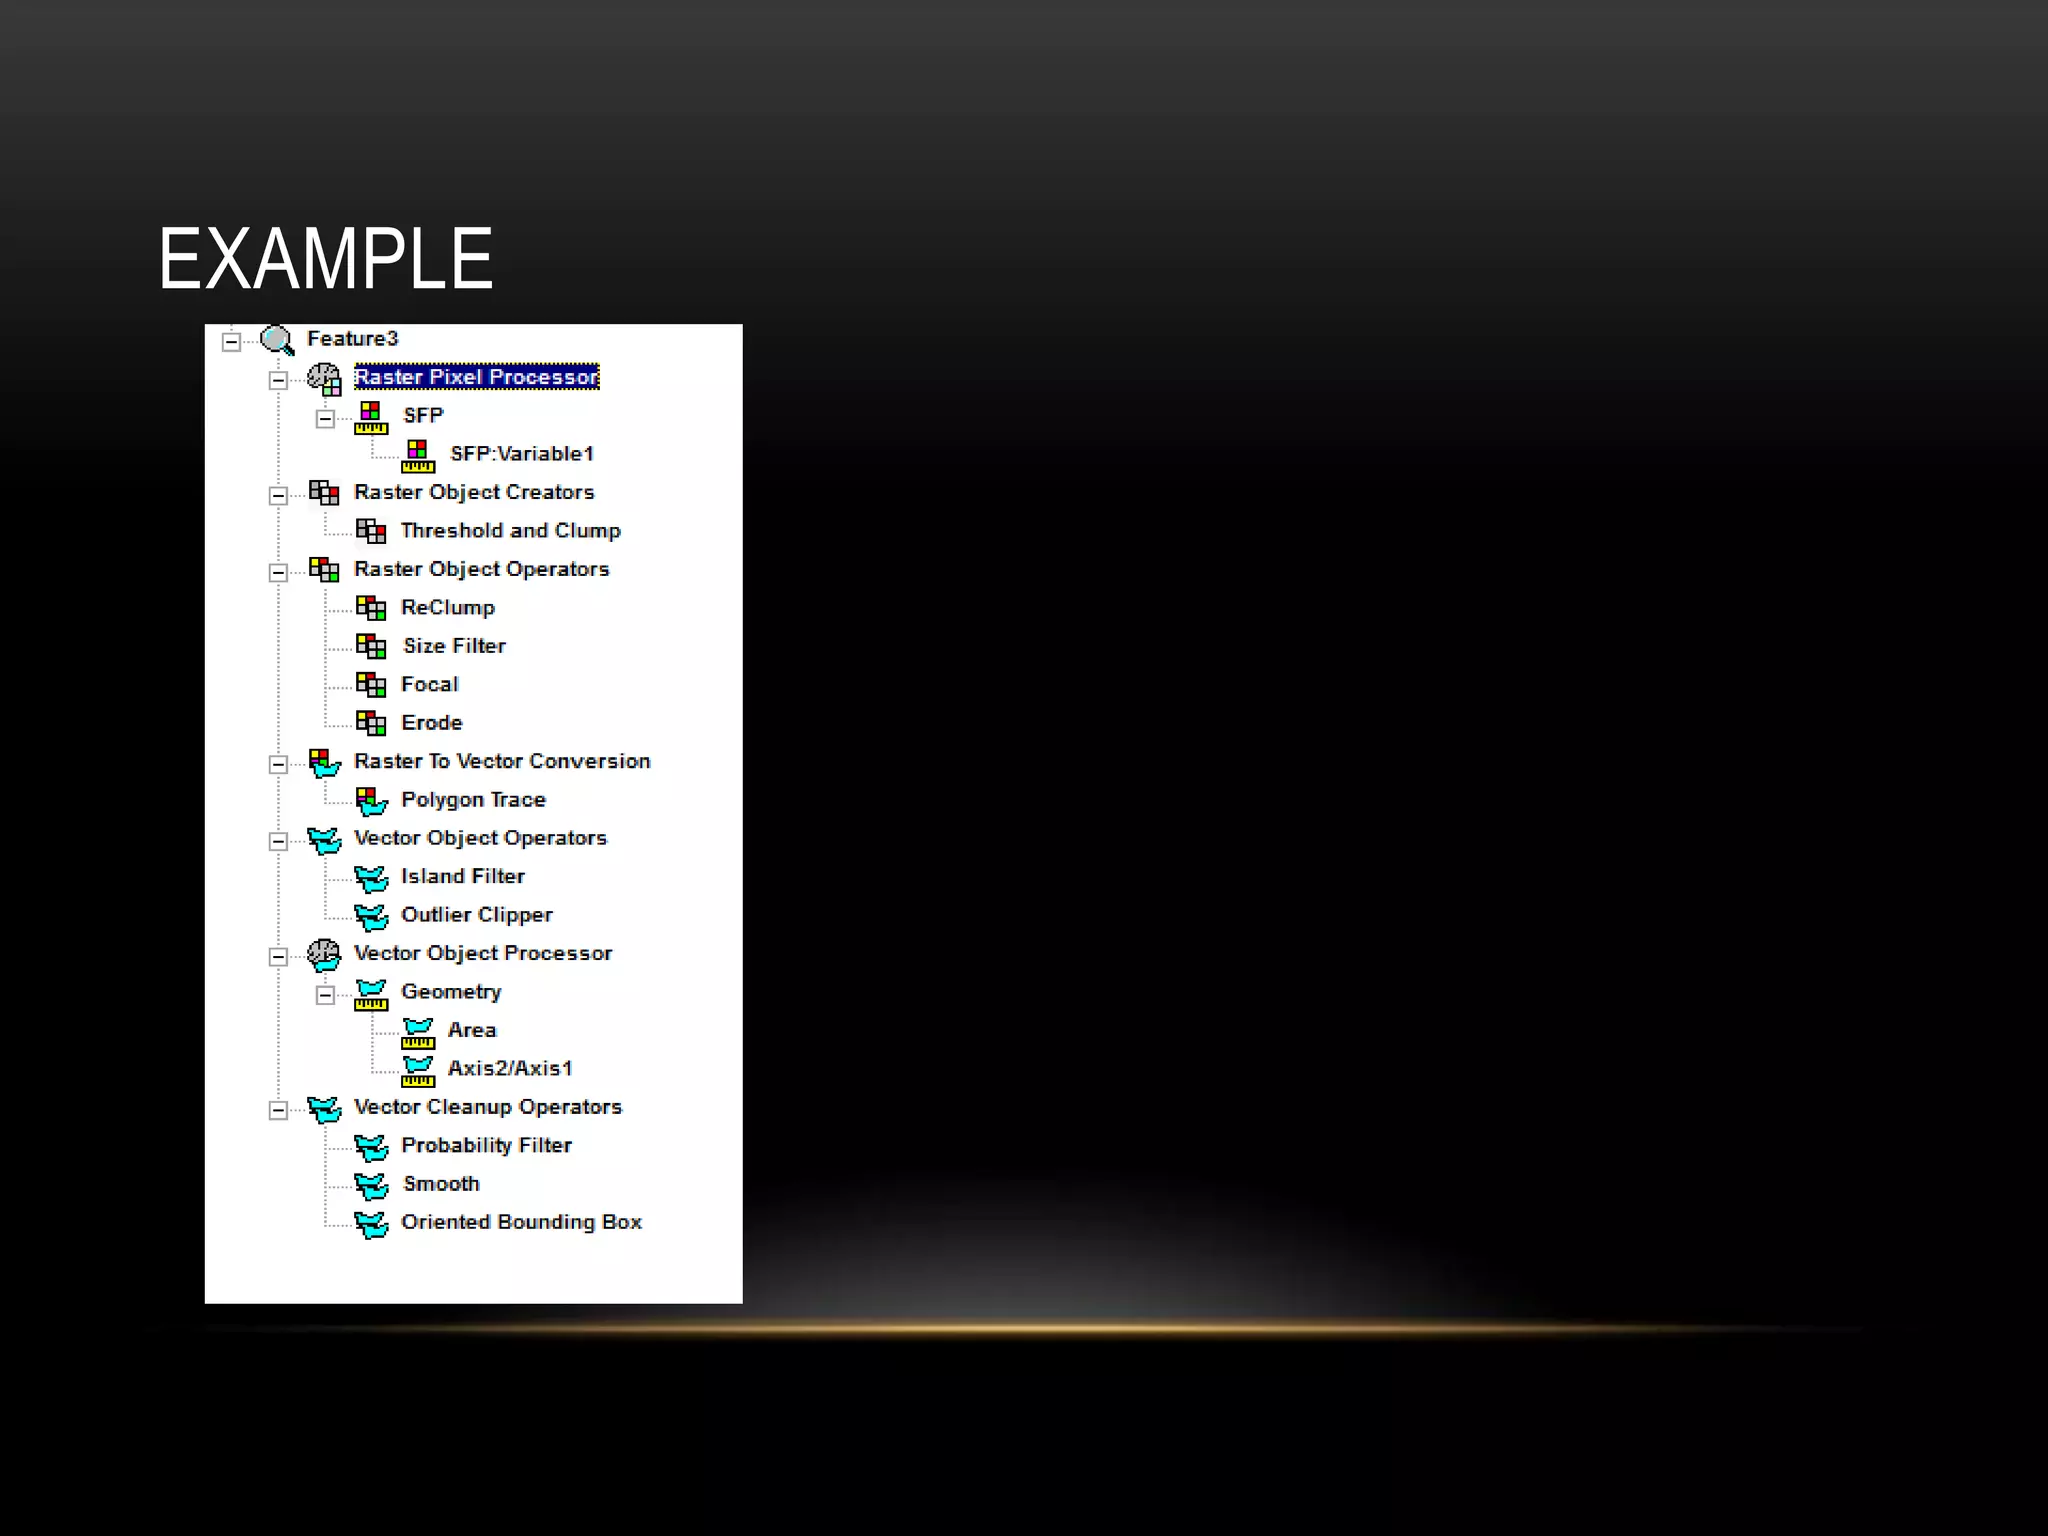Click the Island Filter vector icon
This screenshot has height=1536, width=2048.
[371, 878]
